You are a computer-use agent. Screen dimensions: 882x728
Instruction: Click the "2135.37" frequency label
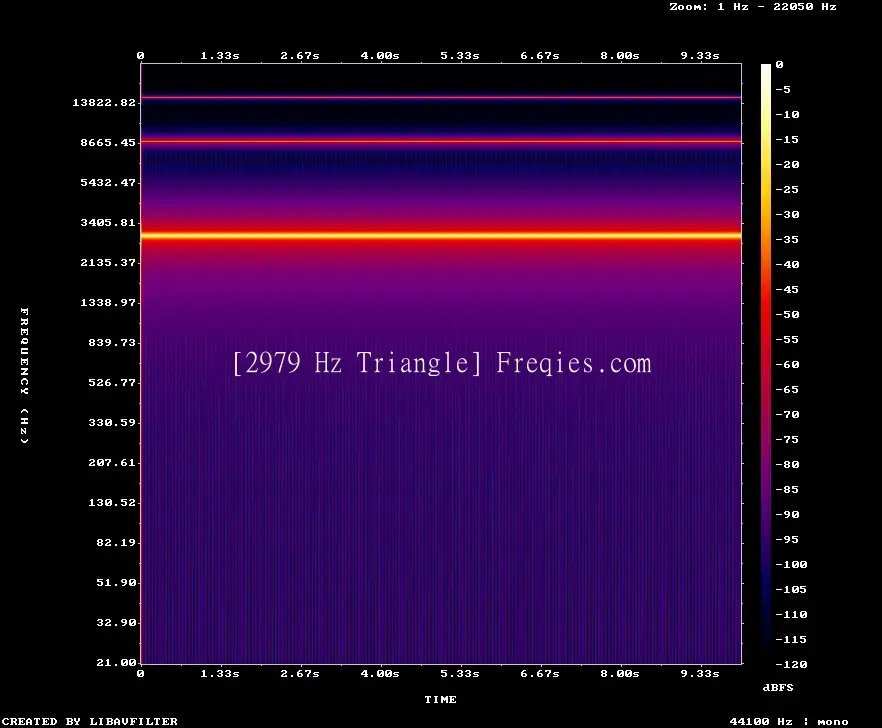[108, 262]
